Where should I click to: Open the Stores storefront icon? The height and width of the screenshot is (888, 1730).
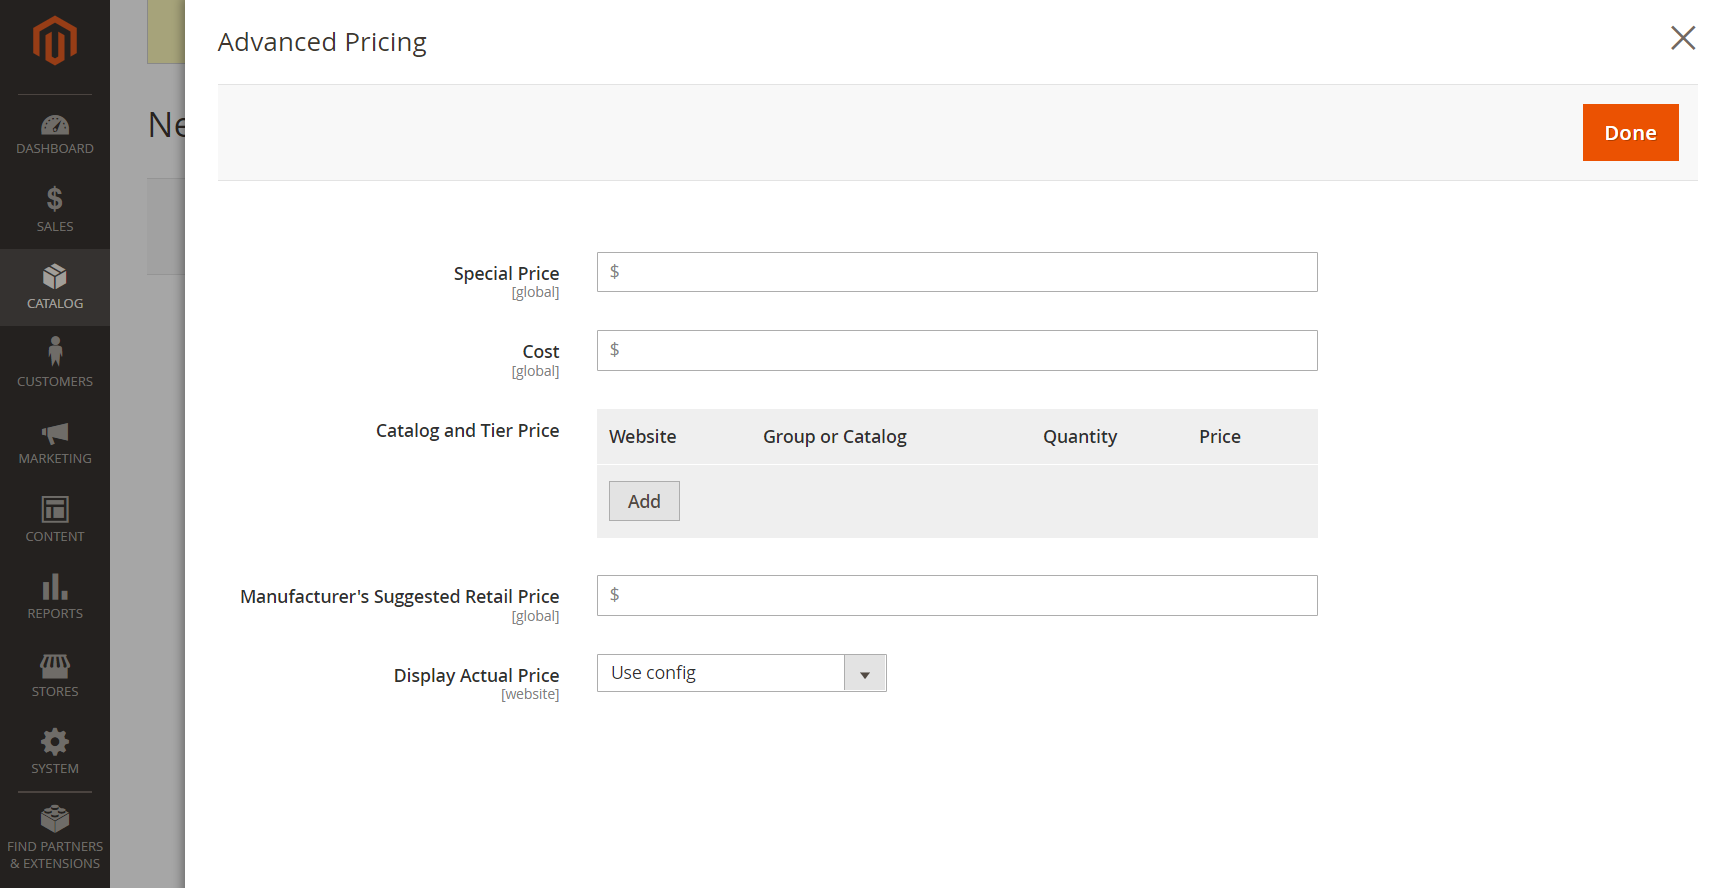(55, 665)
